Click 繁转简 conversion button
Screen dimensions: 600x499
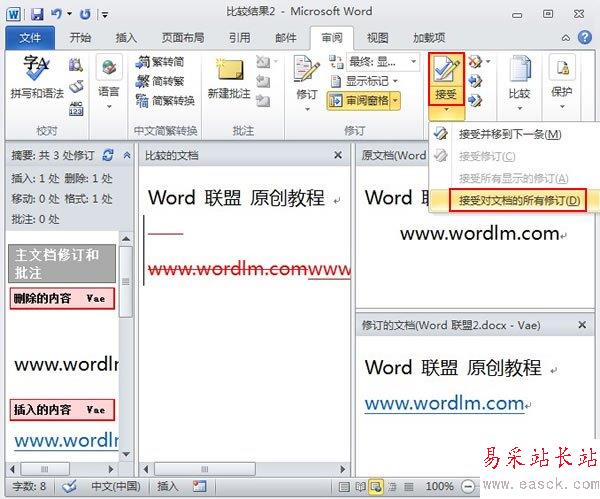point(160,62)
